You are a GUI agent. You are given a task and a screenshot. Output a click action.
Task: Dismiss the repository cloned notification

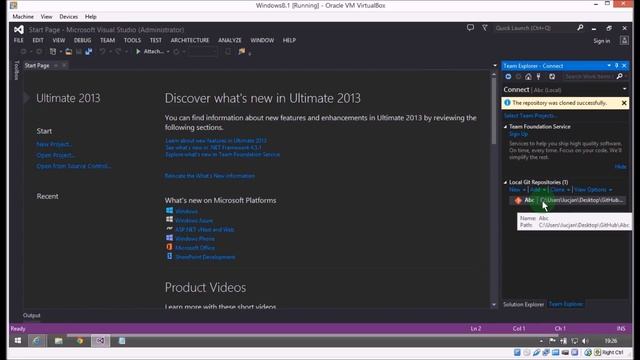(x=624, y=103)
